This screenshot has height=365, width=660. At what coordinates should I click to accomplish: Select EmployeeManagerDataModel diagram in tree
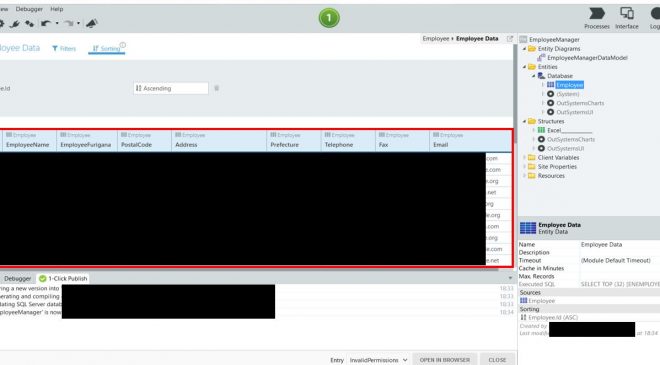click(587, 58)
